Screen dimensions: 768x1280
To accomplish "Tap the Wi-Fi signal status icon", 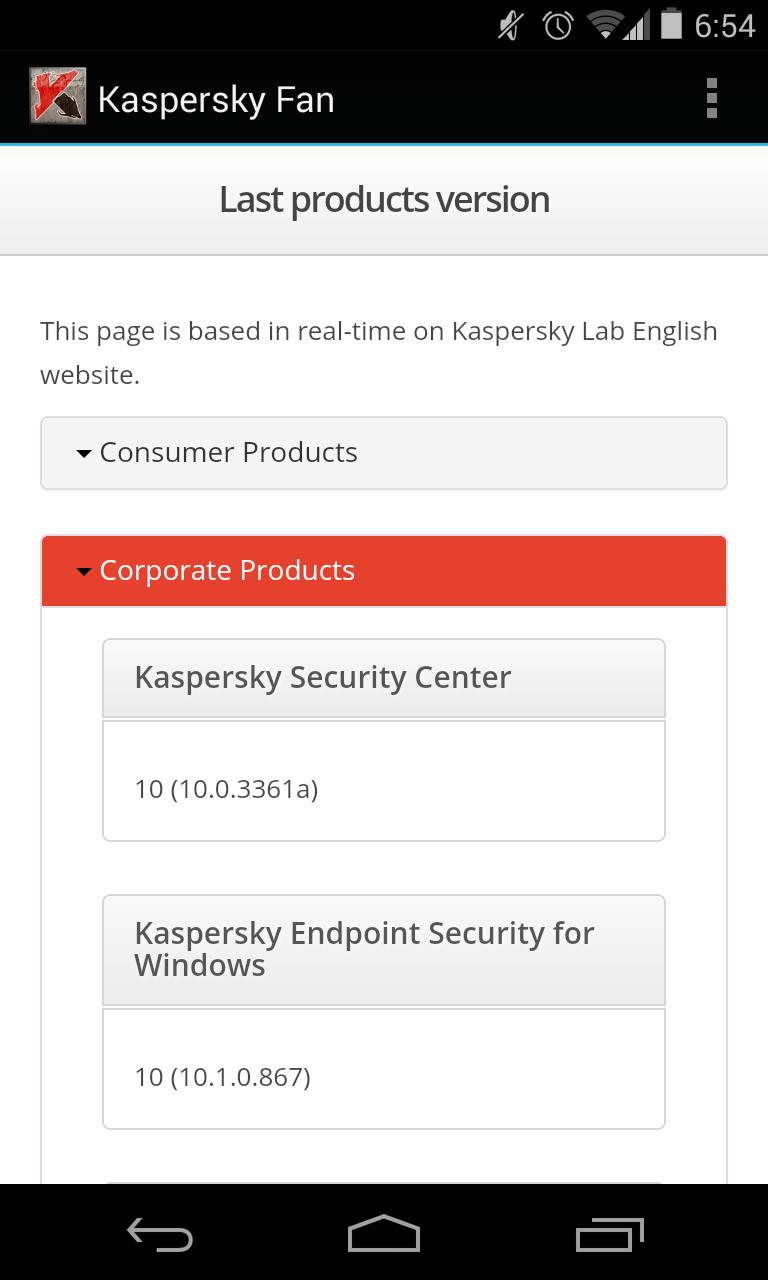I will (604, 25).
